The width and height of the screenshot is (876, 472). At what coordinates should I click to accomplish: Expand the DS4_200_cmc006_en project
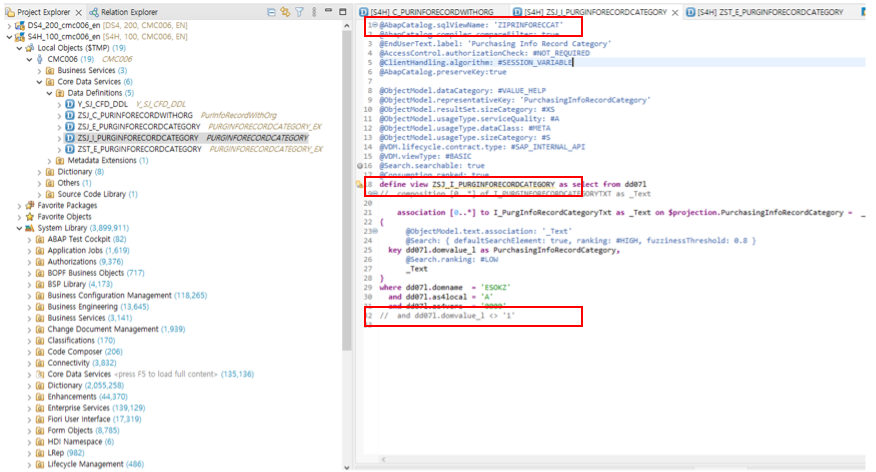9,26
